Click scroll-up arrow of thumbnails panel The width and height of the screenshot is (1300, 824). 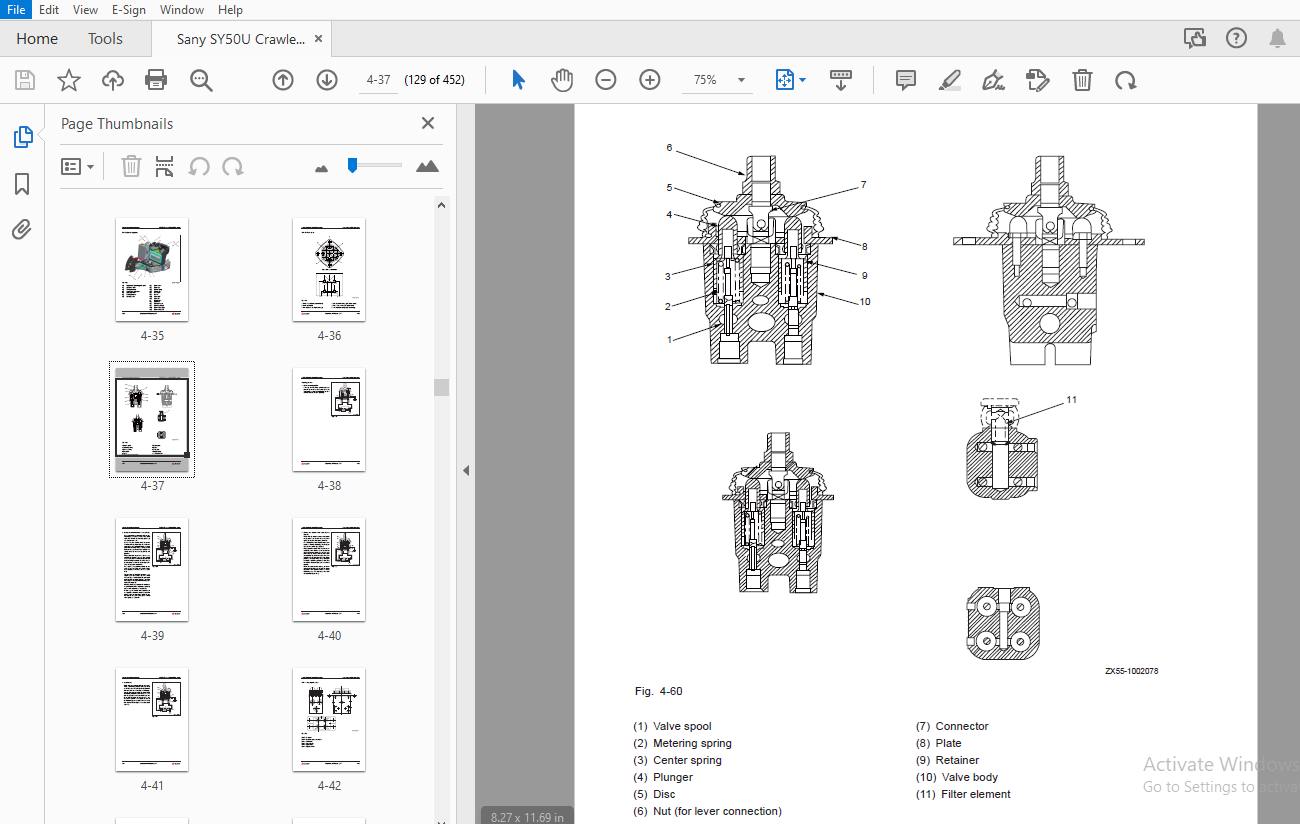tap(441, 205)
